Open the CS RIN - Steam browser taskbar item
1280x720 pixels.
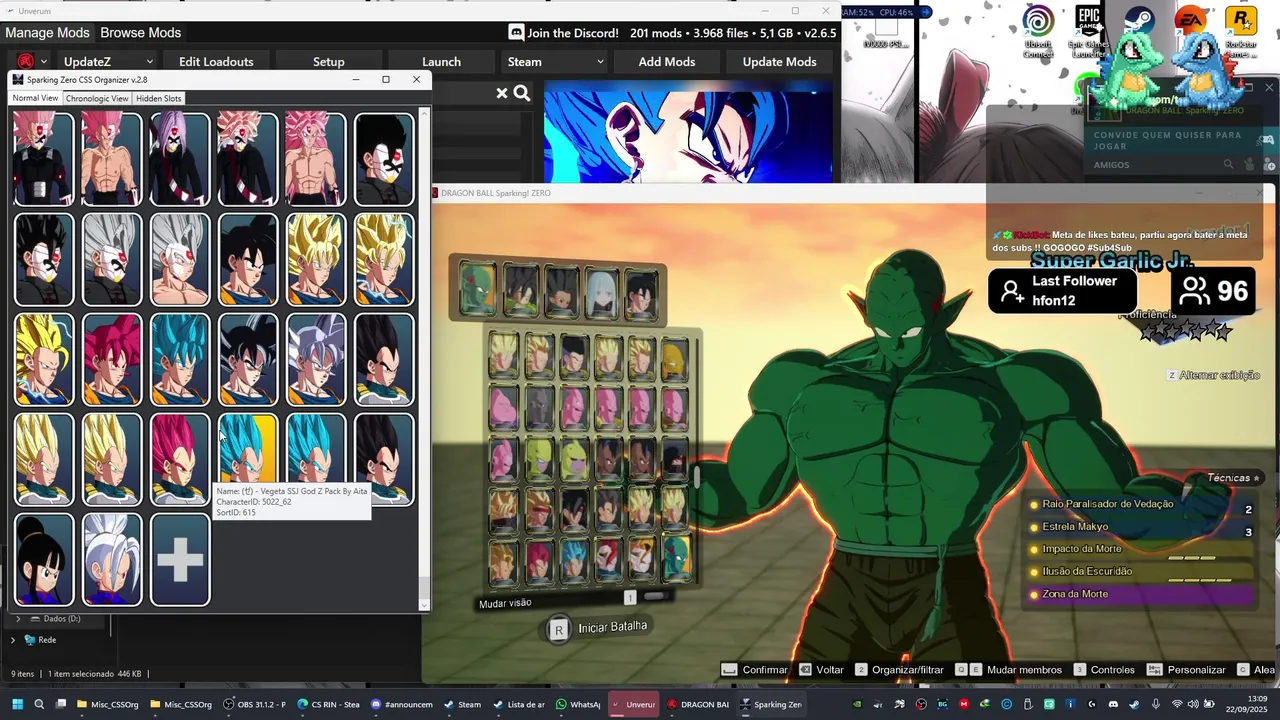click(328, 704)
